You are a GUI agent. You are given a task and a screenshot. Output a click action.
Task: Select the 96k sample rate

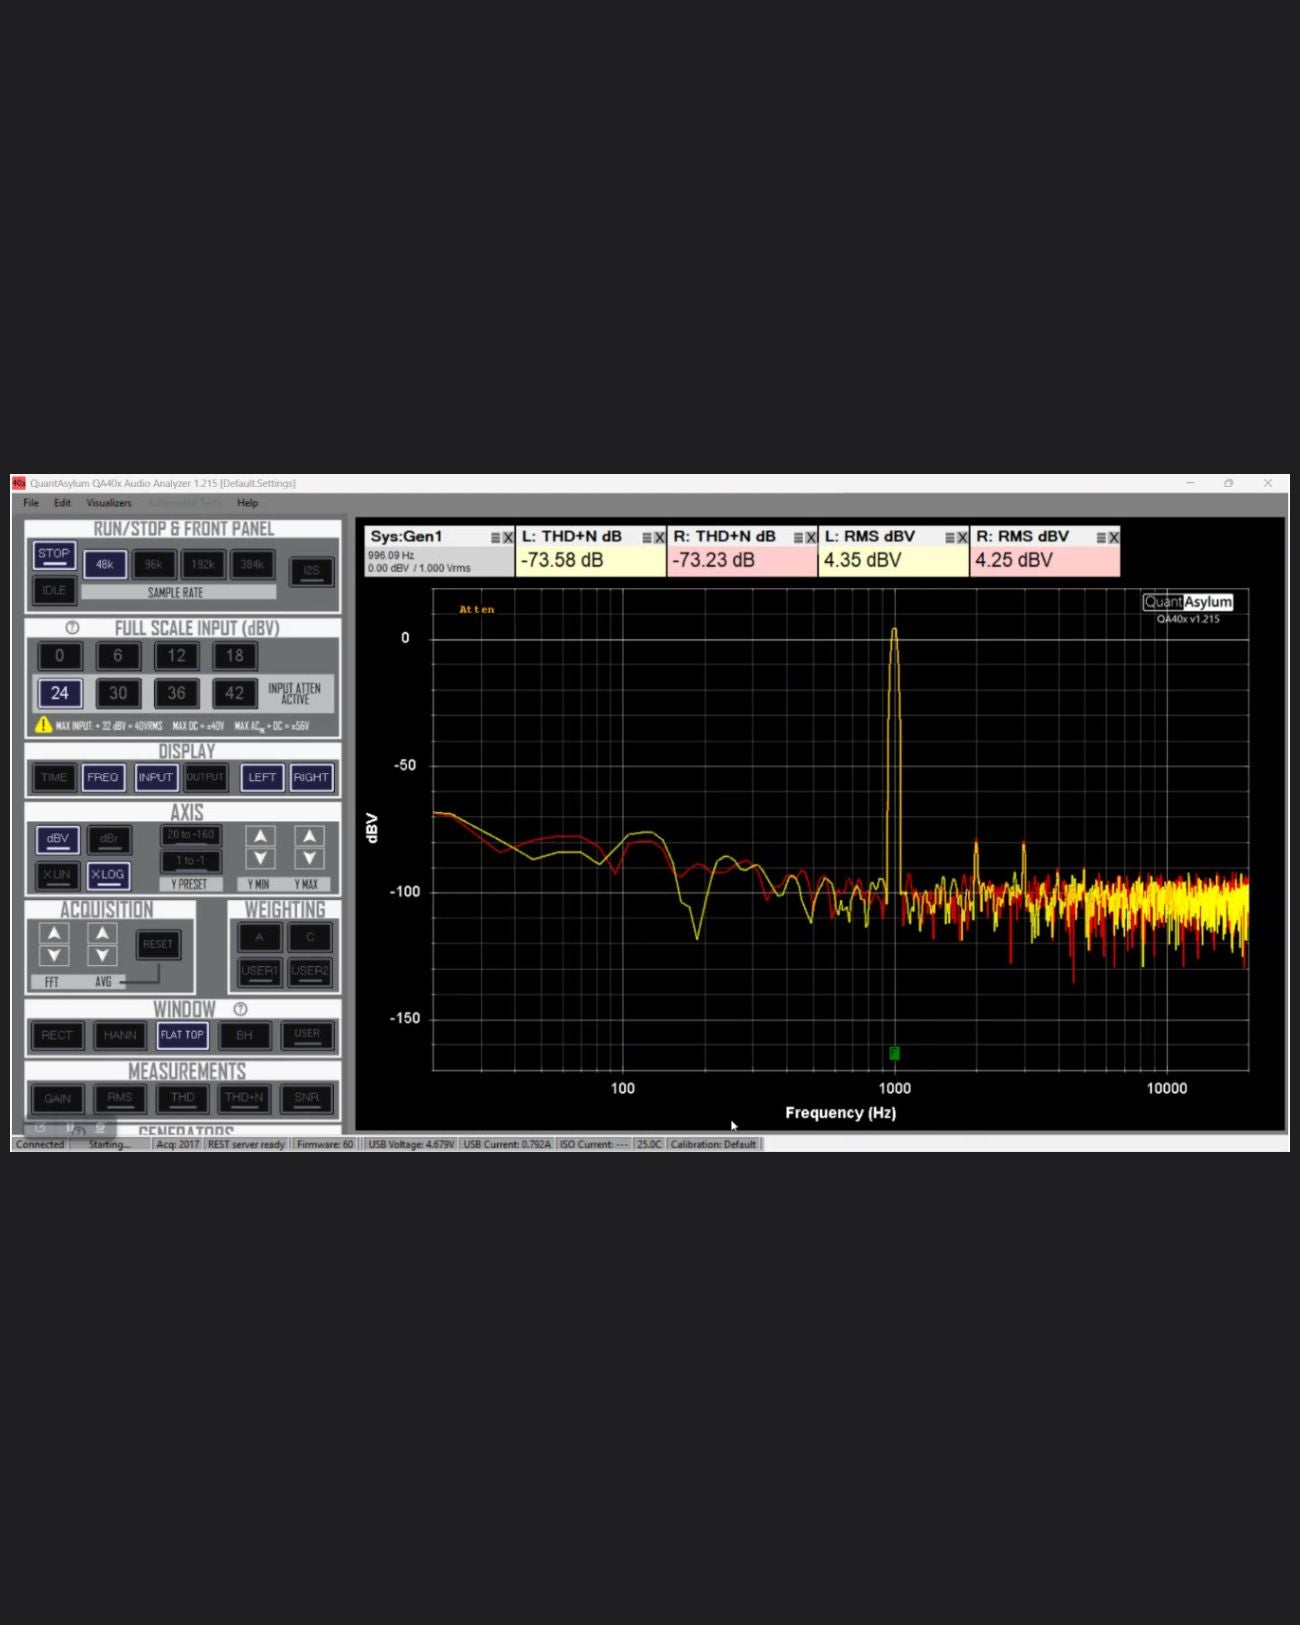point(153,565)
